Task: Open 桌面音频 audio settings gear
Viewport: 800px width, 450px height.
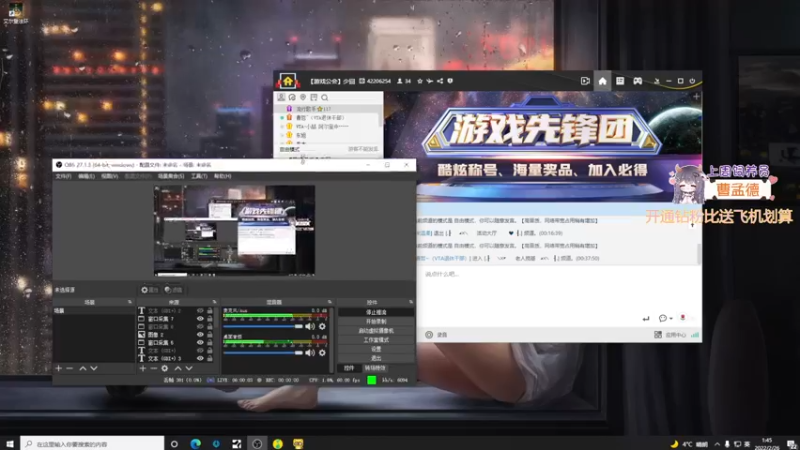Action: tap(322, 353)
